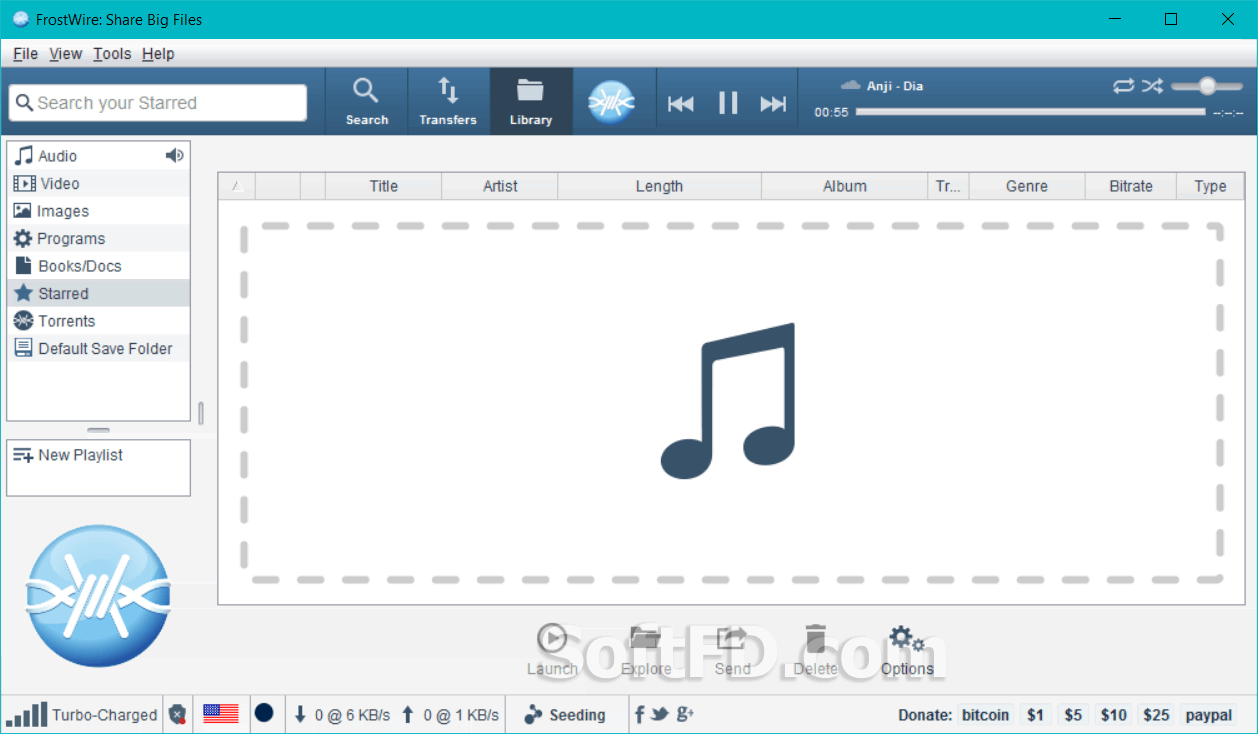Open the Search tab in toolbar
Image resolution: width=1258 pixels, height=734 pixels.
click(367, 101)
